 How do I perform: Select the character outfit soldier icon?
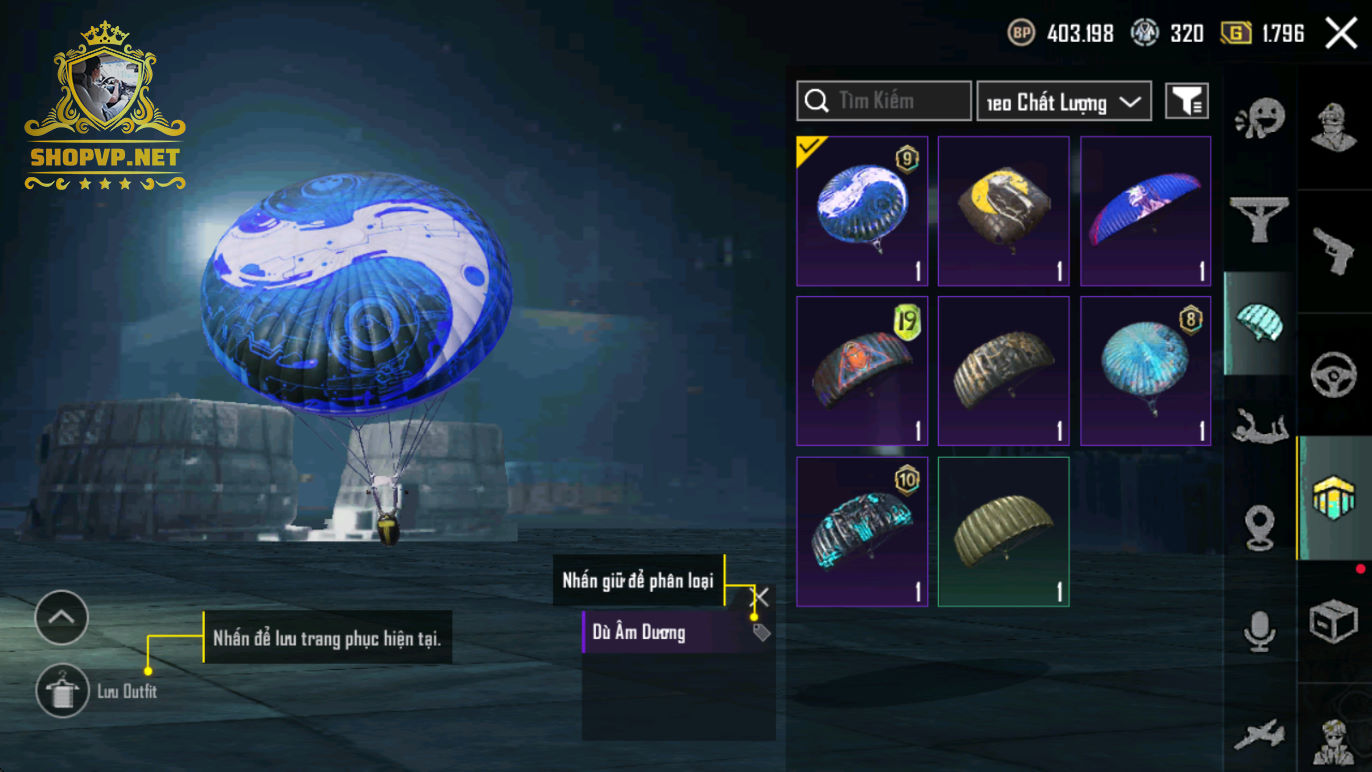coord(1334,128)
